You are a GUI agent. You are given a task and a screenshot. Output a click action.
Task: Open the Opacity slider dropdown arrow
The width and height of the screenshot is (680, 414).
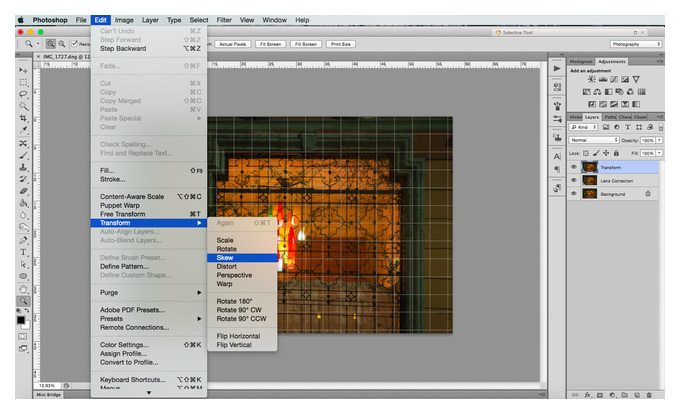(659, 140)
